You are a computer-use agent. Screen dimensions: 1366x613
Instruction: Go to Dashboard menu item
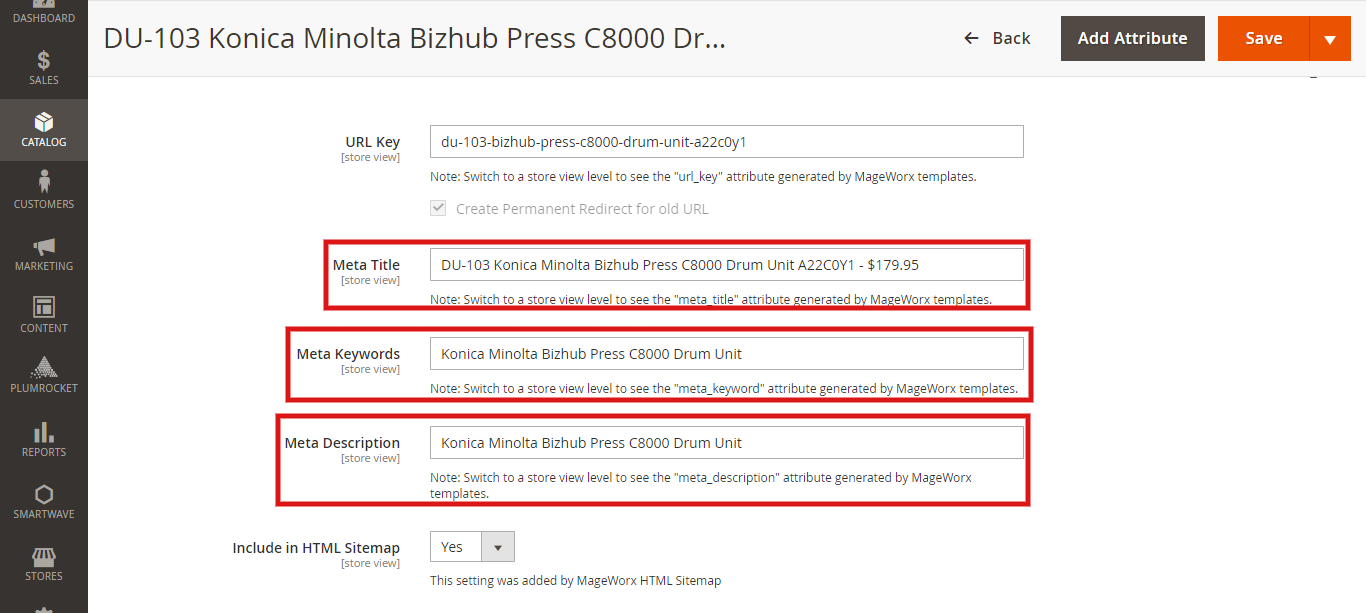point(44,14)
